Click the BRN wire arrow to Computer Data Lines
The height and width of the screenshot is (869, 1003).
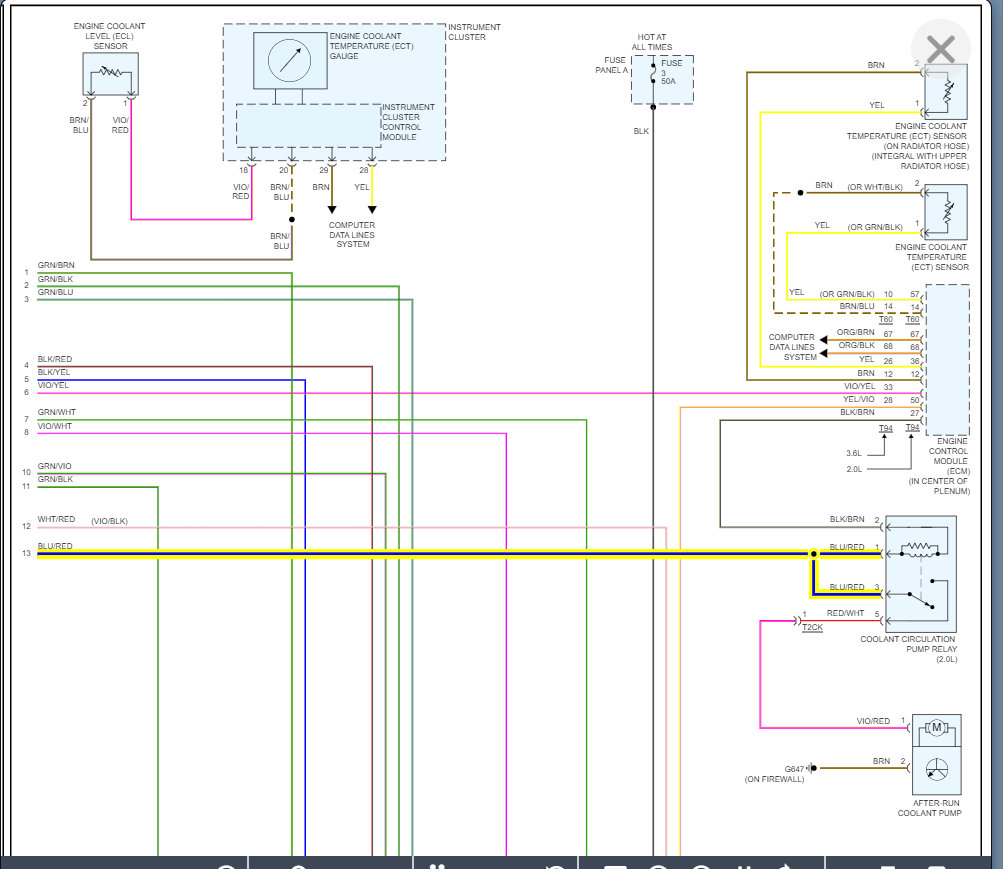332,209
